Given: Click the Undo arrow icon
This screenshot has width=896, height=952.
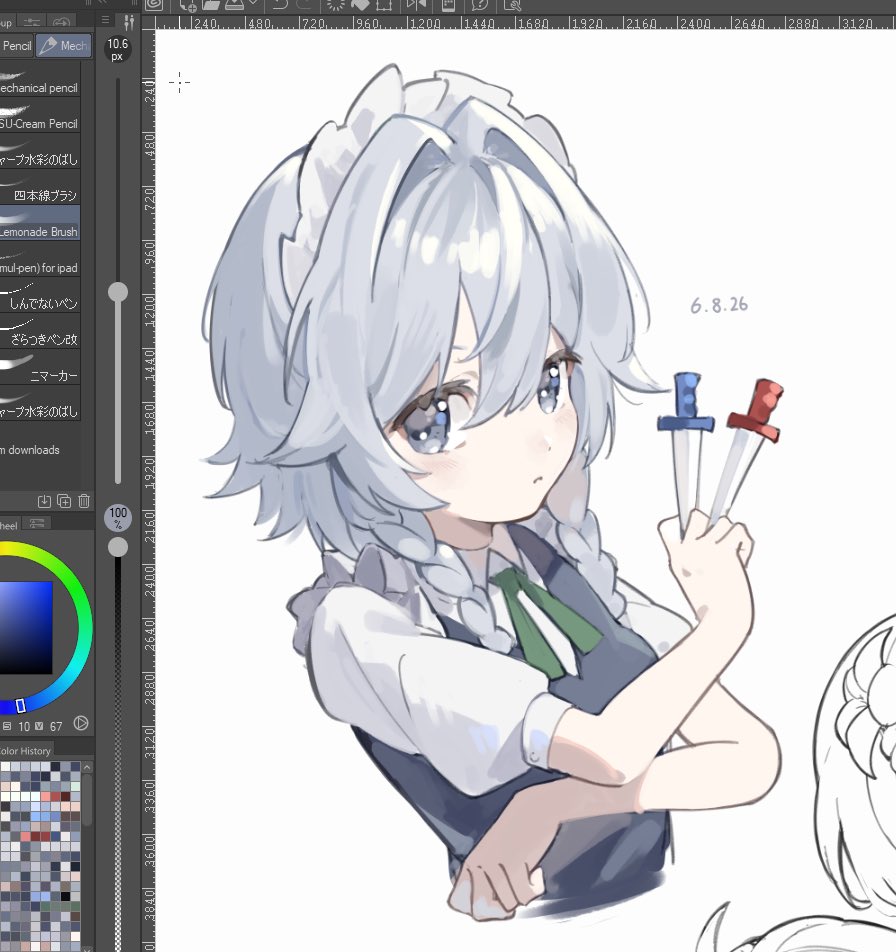Looking at the screenshot, I should tap(280, 5).
